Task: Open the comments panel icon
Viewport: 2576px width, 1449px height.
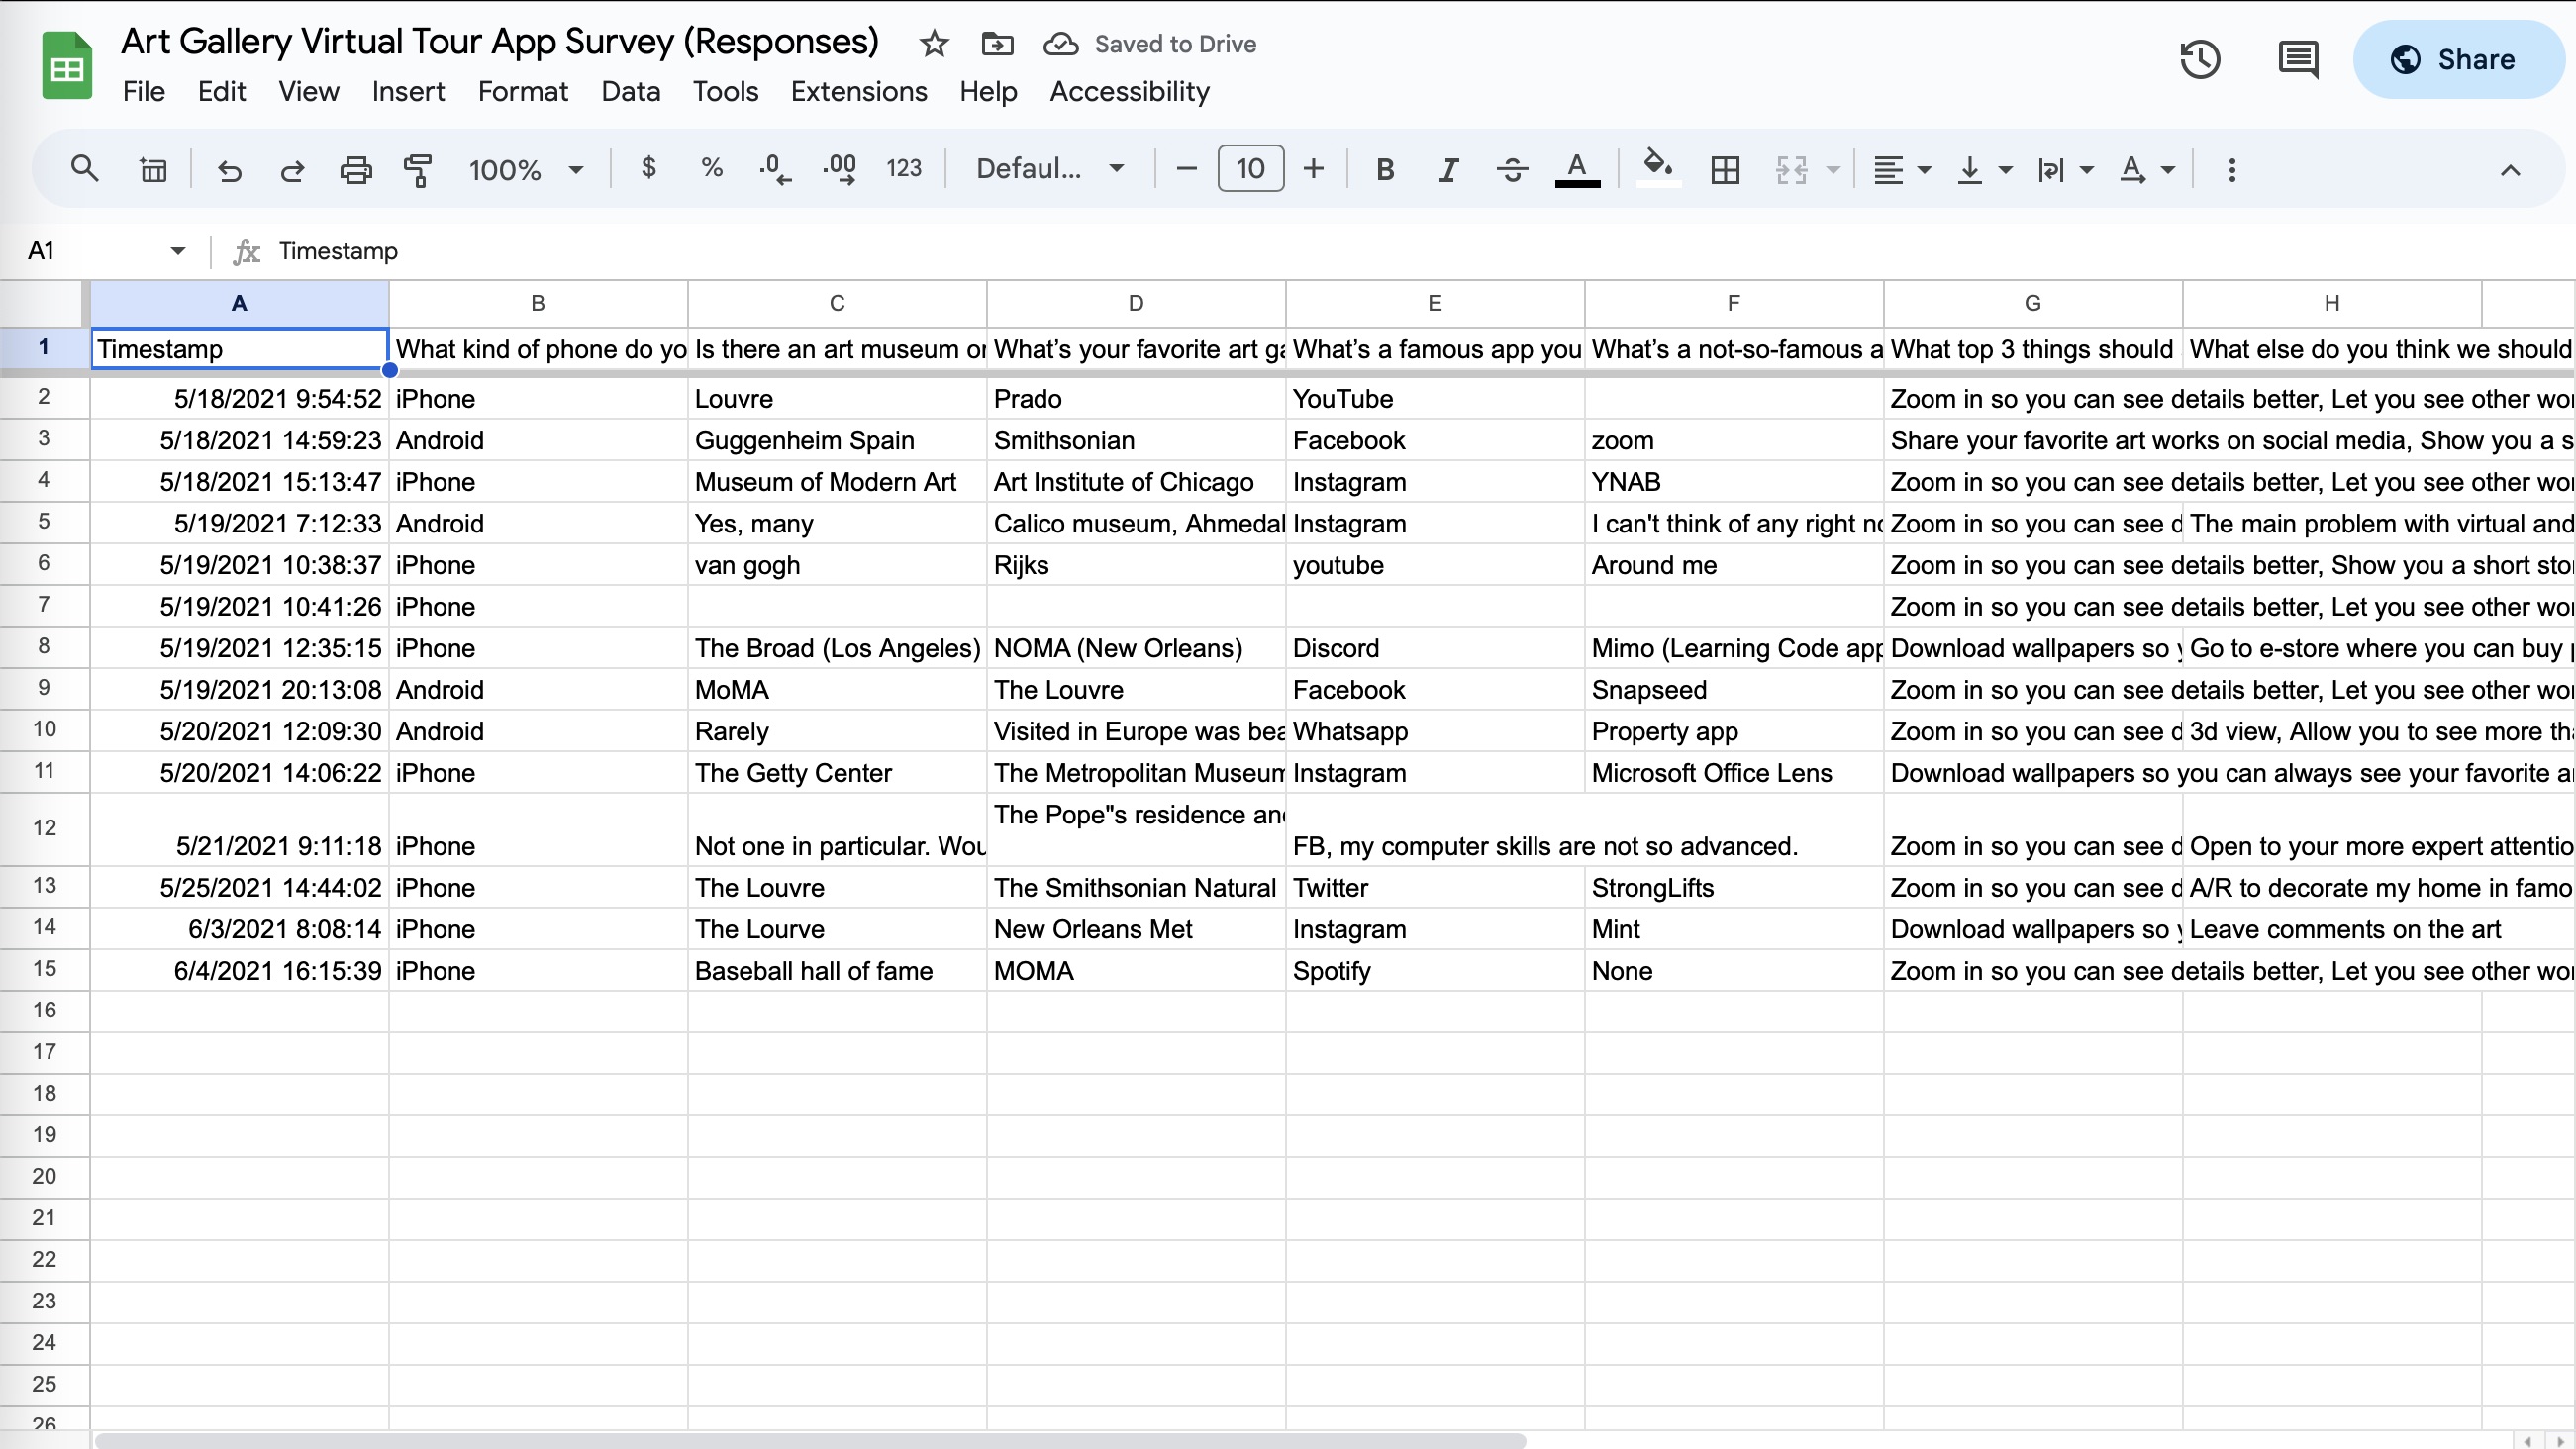Action: [2298, 59]
